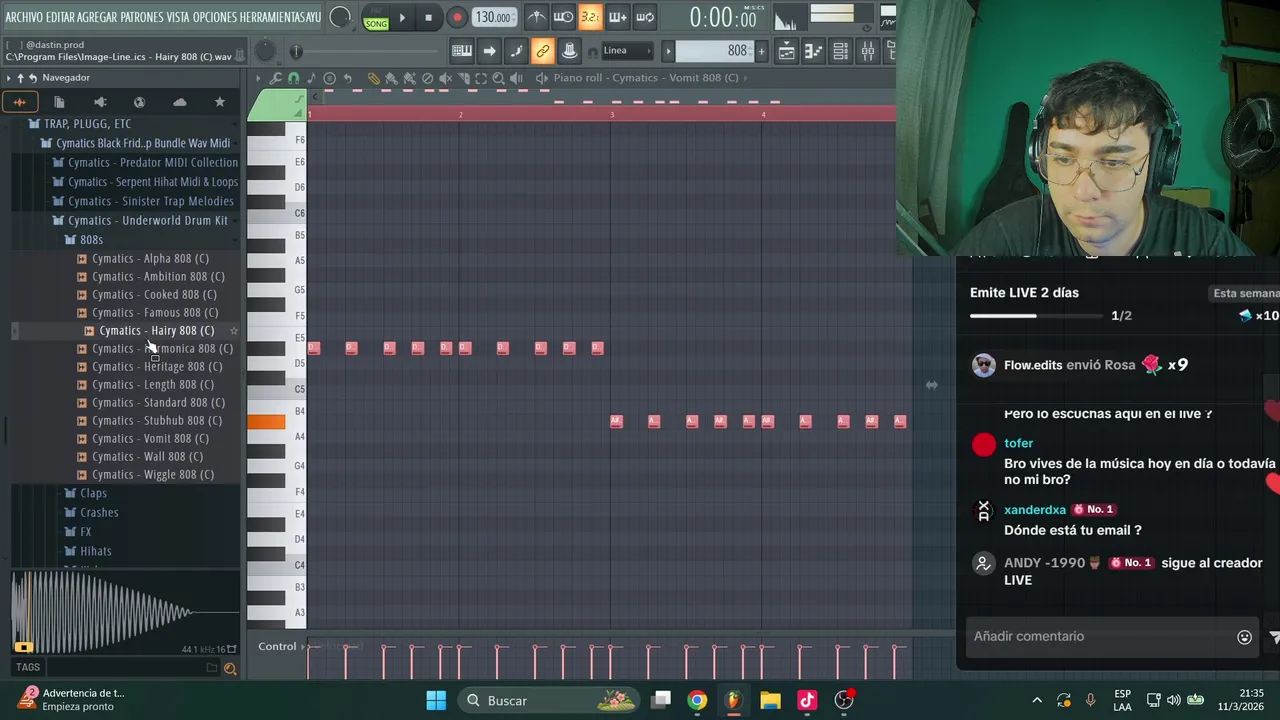Viewport: 1280px width, 720px height.
Task: Open Google Chrome from the taskbar
Action: [697, 700]
